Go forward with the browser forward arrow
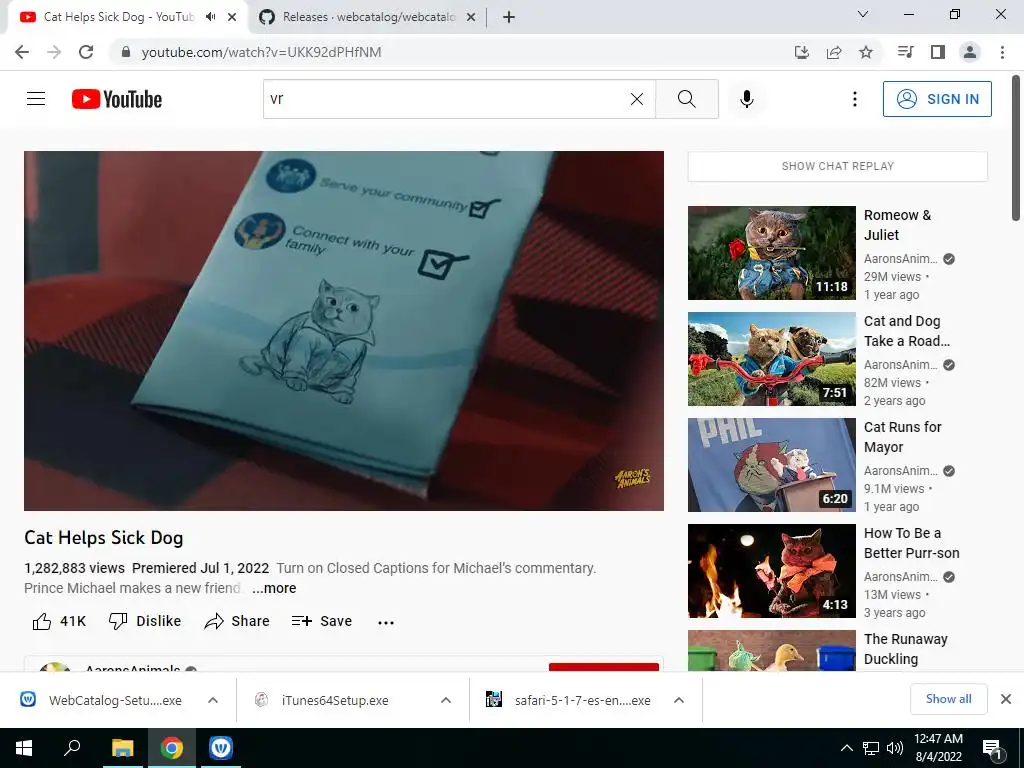This screenshot has width=1024, height=768. (54, 52)
